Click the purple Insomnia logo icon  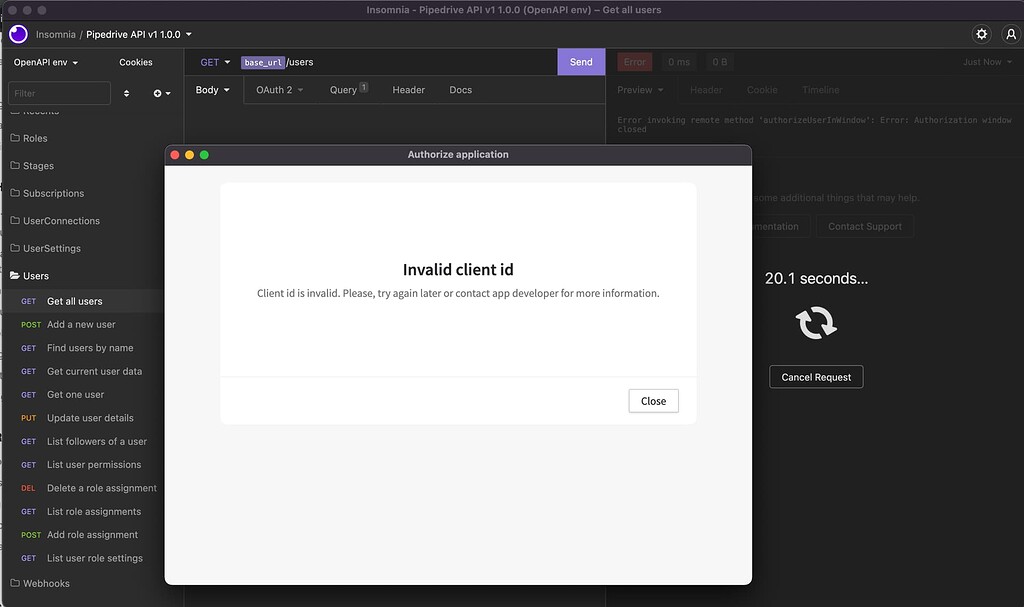tap(16, 33)
